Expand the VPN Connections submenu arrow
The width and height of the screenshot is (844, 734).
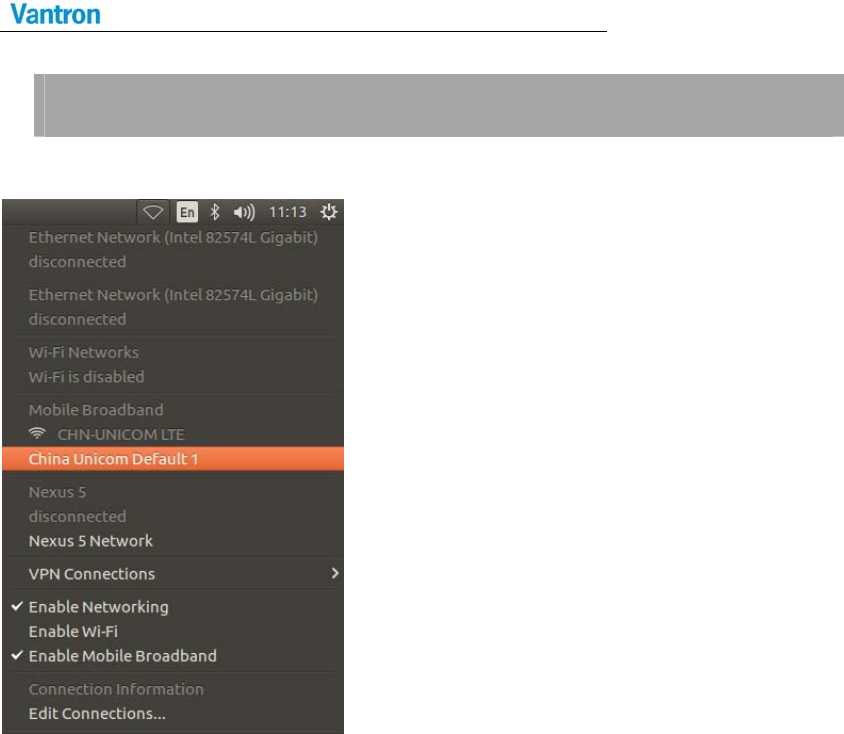[x=335, y=573]
